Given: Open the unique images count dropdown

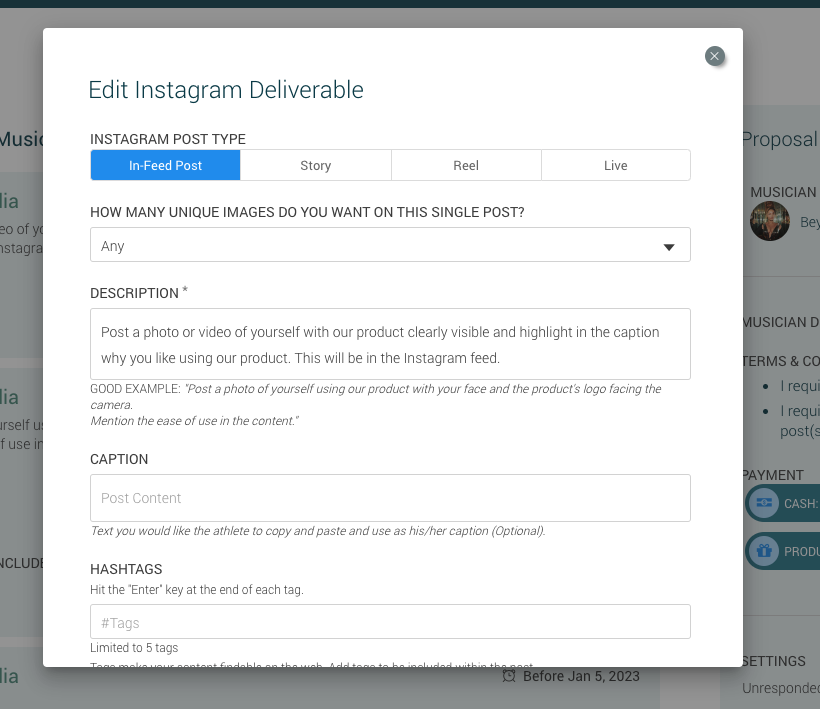Looking at the screenshot, I should (x=390, y=245).
